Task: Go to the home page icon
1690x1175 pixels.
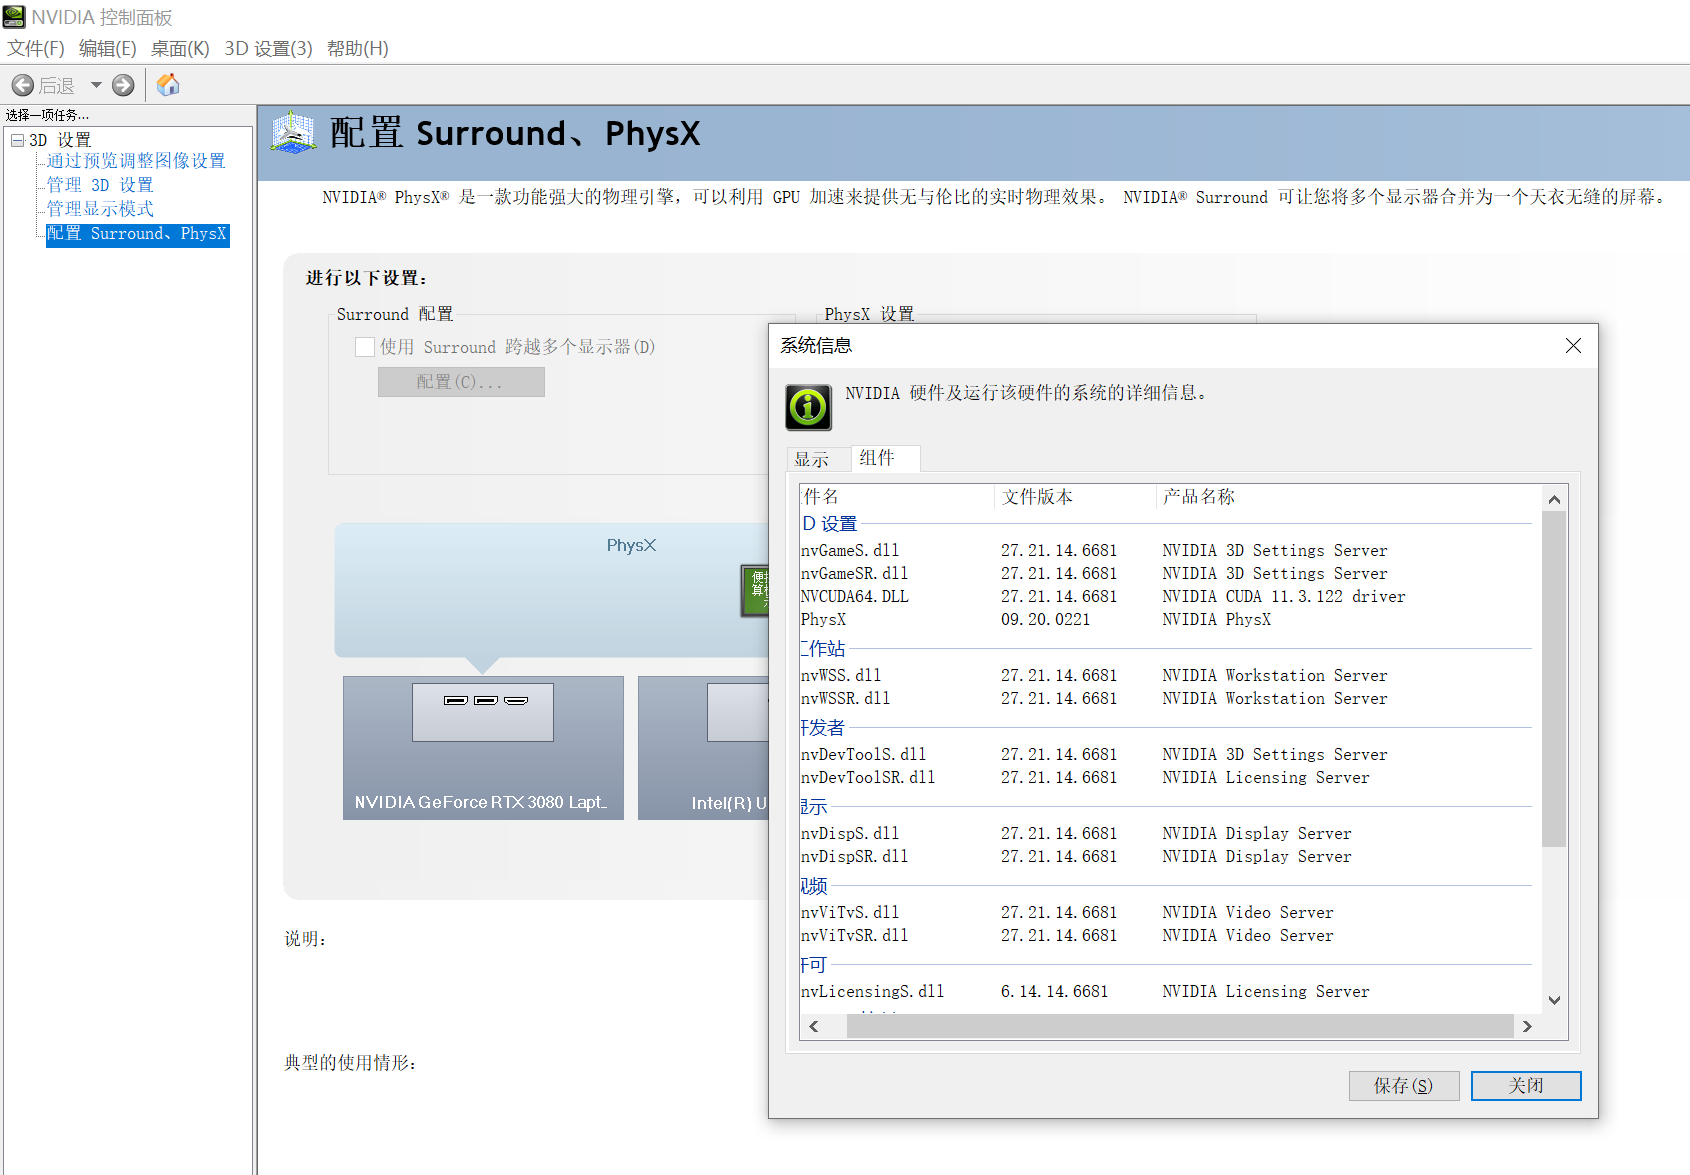Action: [168, 85]
